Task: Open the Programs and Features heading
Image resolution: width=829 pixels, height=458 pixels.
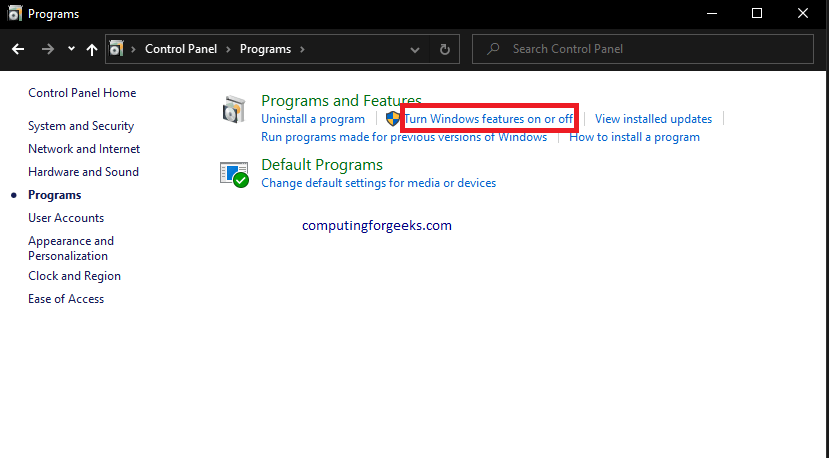Action: coord(341,100)
